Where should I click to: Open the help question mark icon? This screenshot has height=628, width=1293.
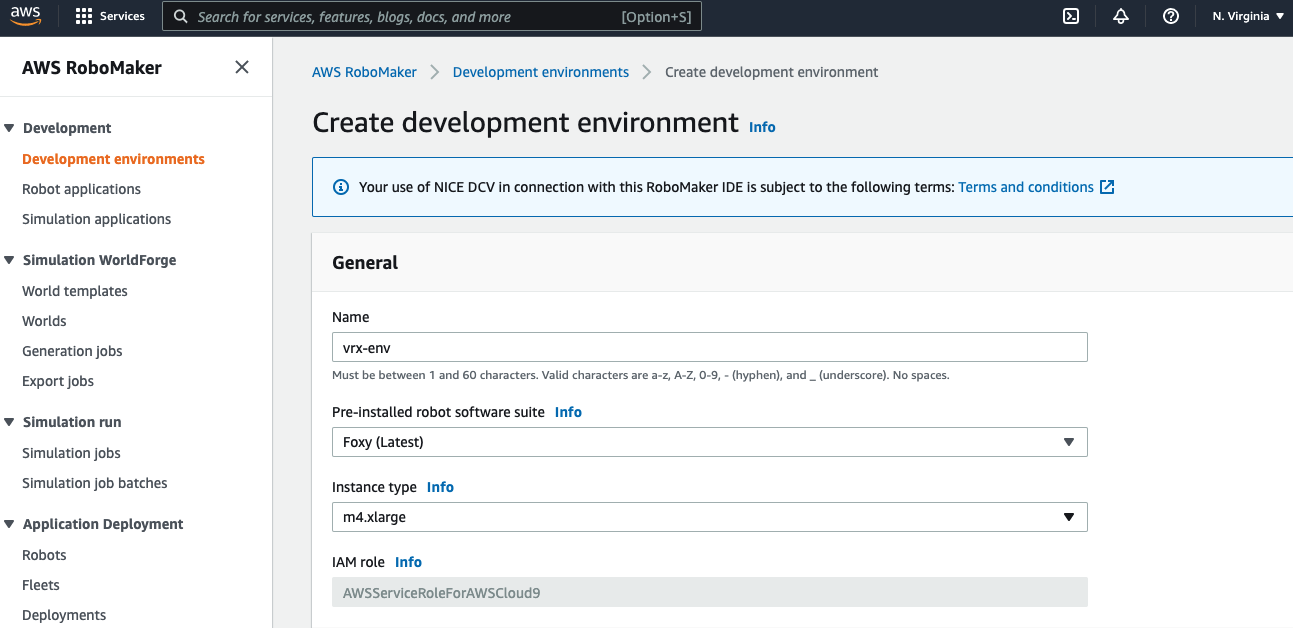point(1171,16)
